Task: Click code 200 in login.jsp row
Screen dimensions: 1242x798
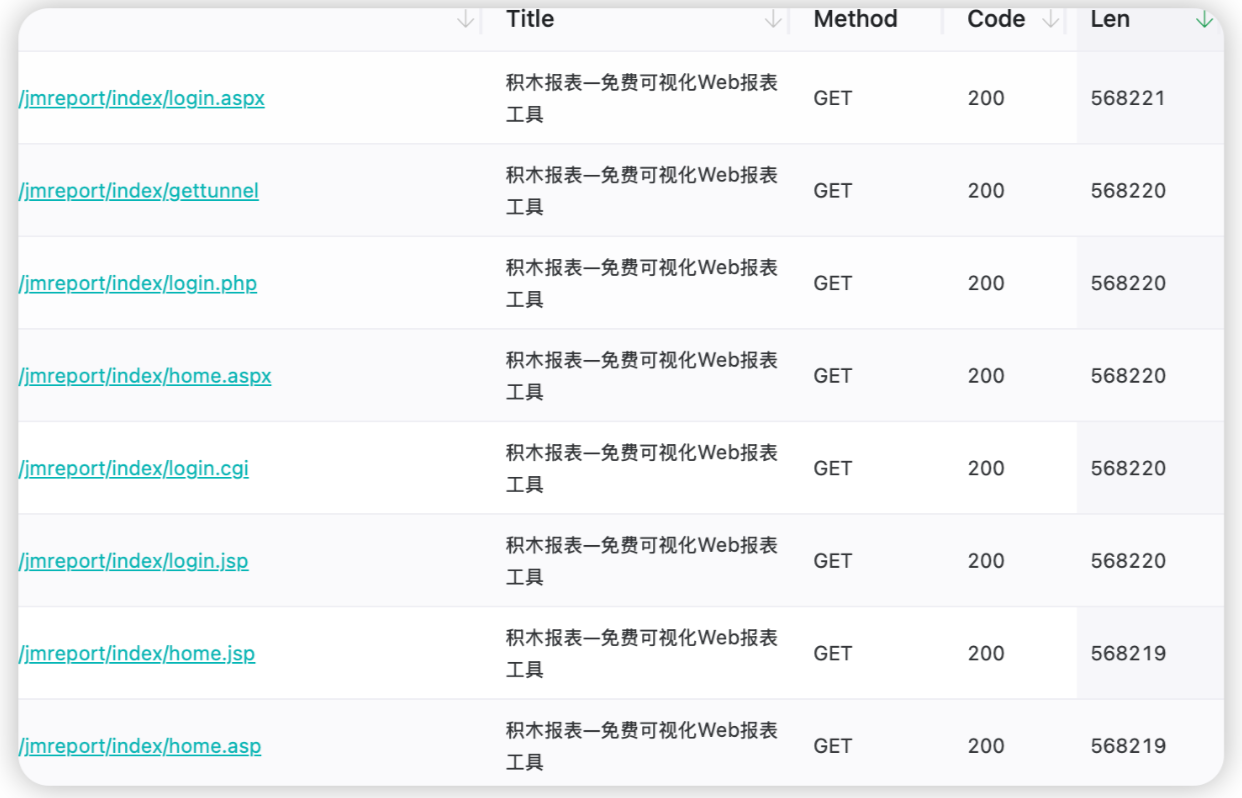Action: 986,561
